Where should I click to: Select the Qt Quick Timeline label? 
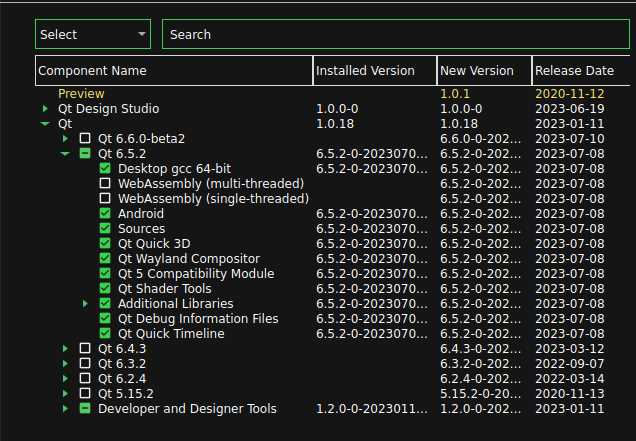click(x=171, y=334)
